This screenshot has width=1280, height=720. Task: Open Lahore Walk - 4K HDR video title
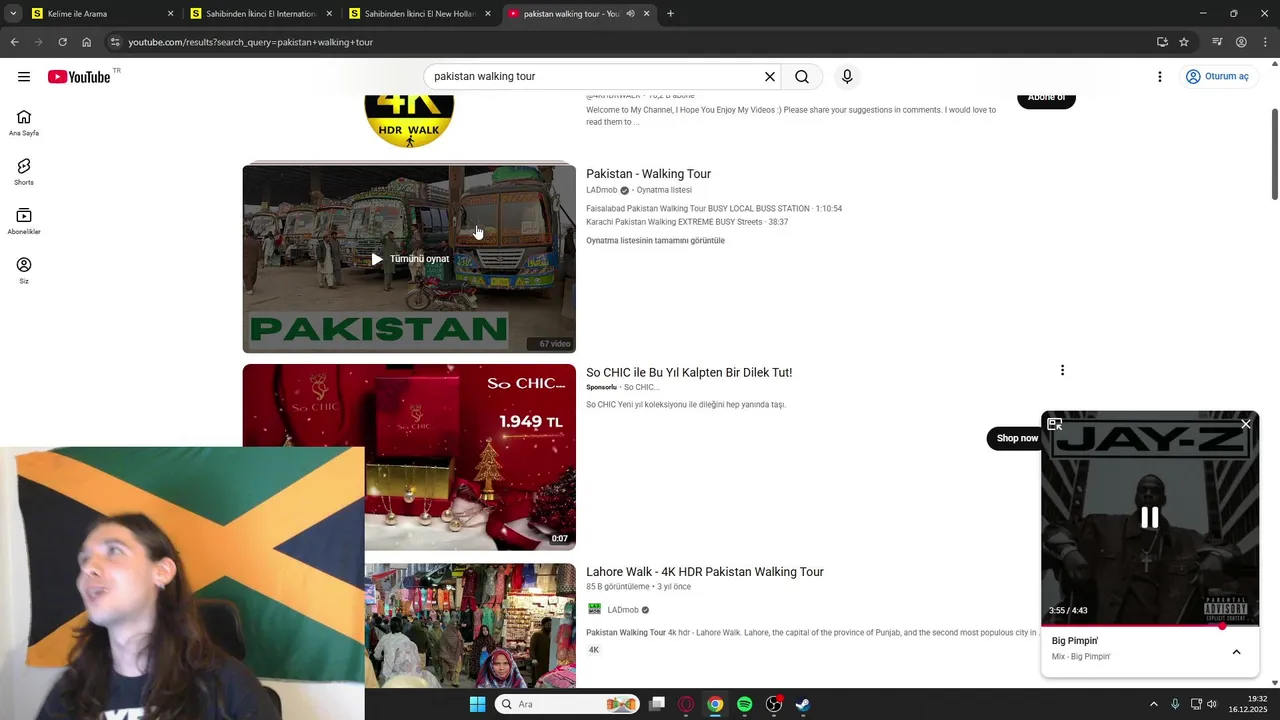pyautogui.click(x=705, y=572)
